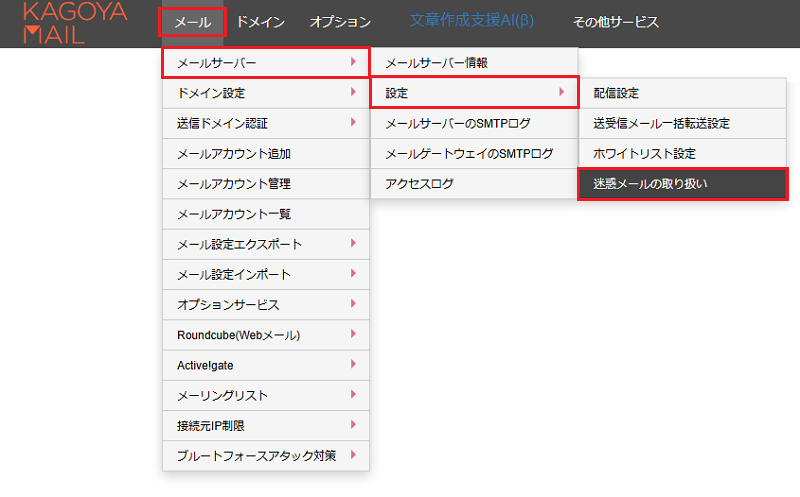This screenshot has width=800, height=497.
Task: Open メールサーバーのSMTPログ item
Action: coord(474,123)
